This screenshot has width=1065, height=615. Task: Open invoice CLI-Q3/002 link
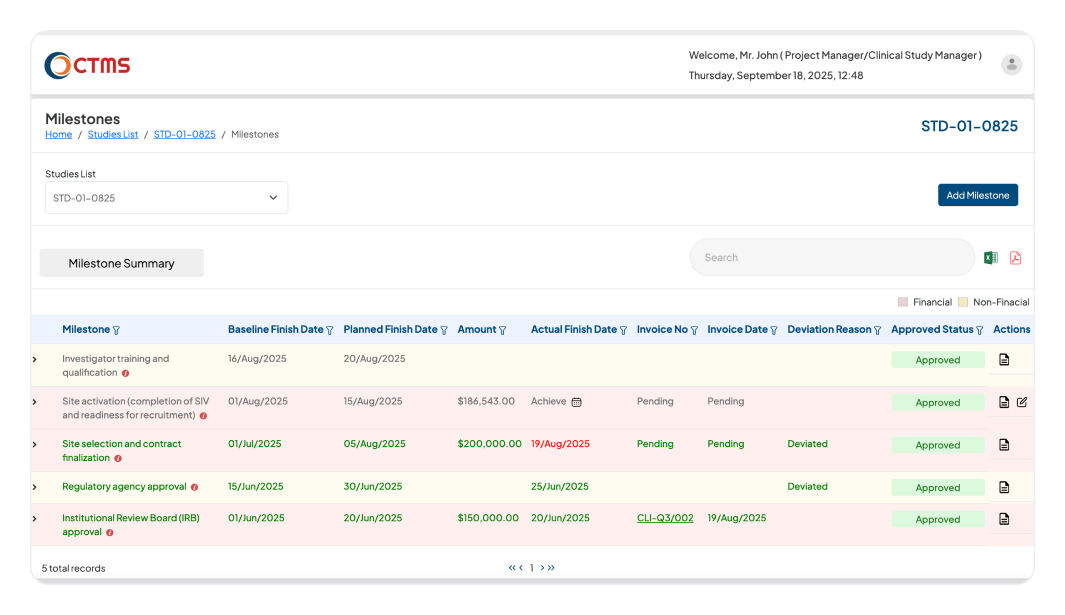(x=665, y=518)
